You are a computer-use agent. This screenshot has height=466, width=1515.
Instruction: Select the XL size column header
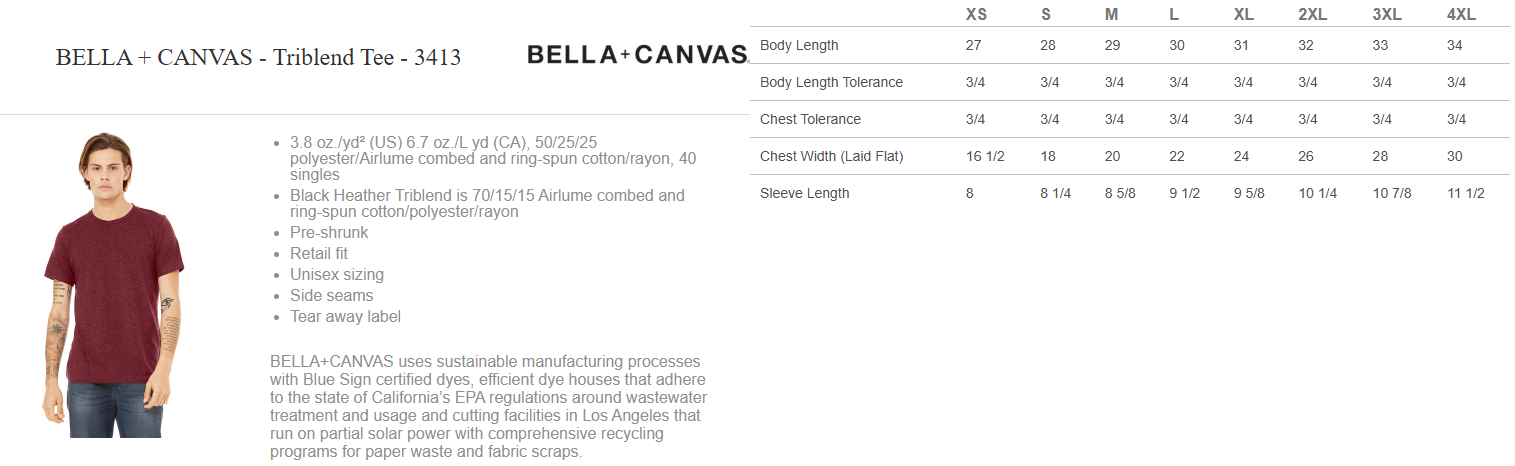[x=1243, y=15]
